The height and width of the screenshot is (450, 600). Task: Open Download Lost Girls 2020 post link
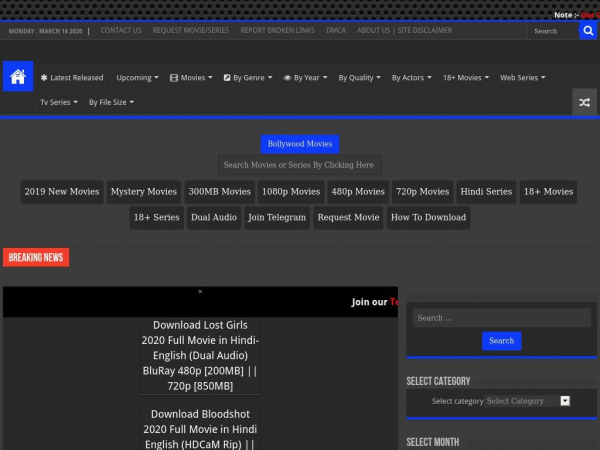[200, 355]
